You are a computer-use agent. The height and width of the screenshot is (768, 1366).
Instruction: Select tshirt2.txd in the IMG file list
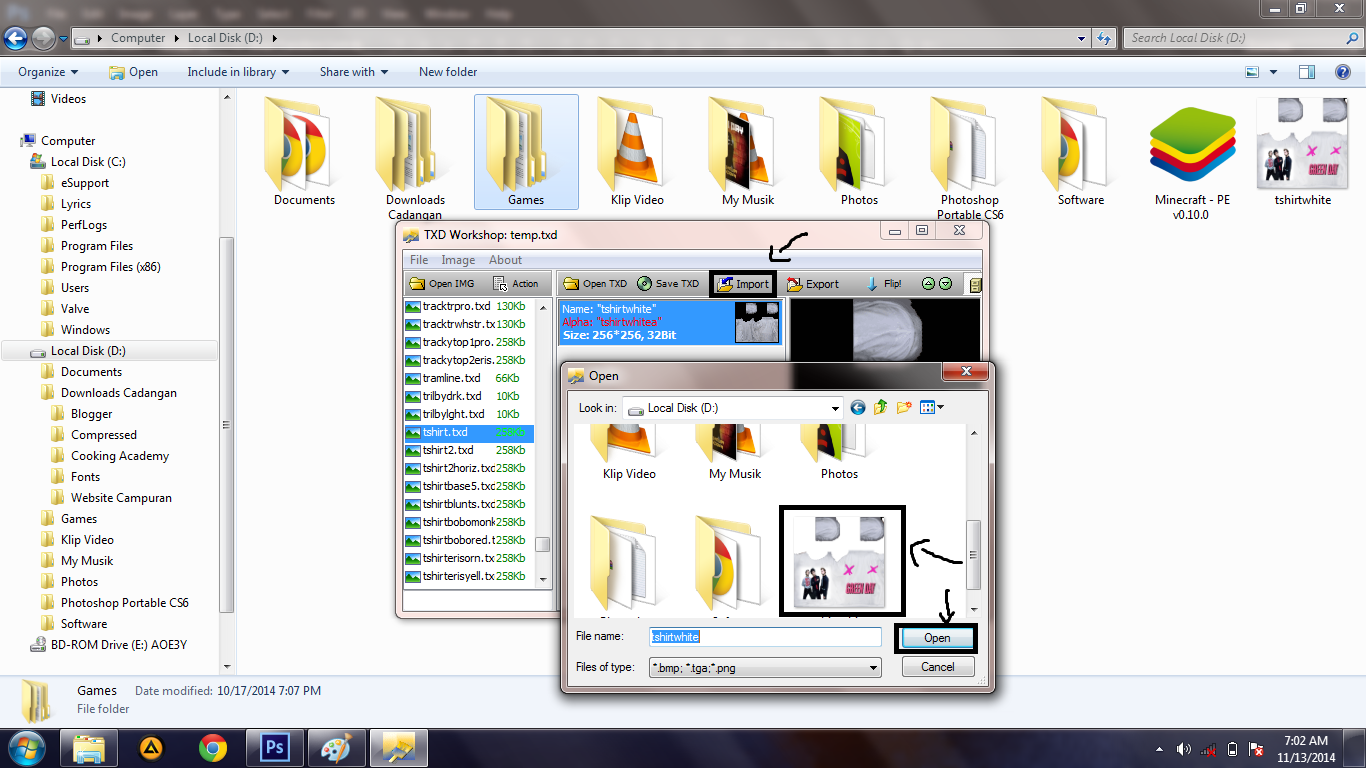click(x=469, y=450)
